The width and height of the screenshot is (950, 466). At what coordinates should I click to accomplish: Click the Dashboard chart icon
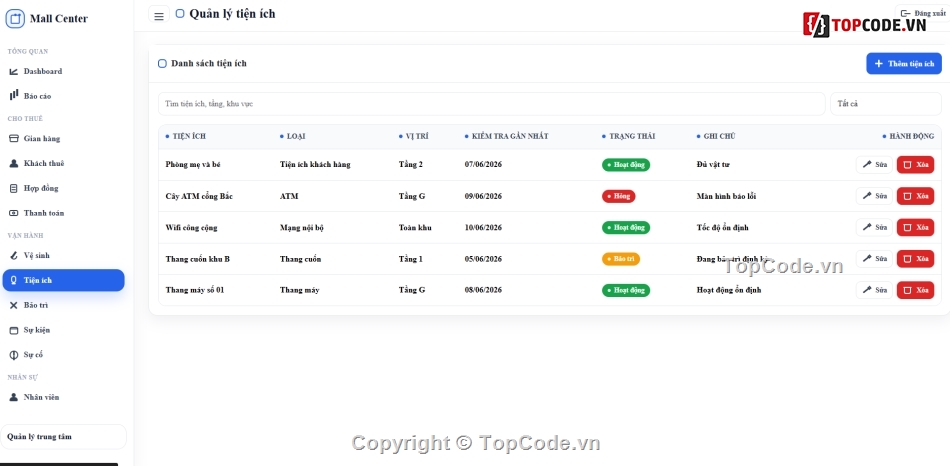13,72
